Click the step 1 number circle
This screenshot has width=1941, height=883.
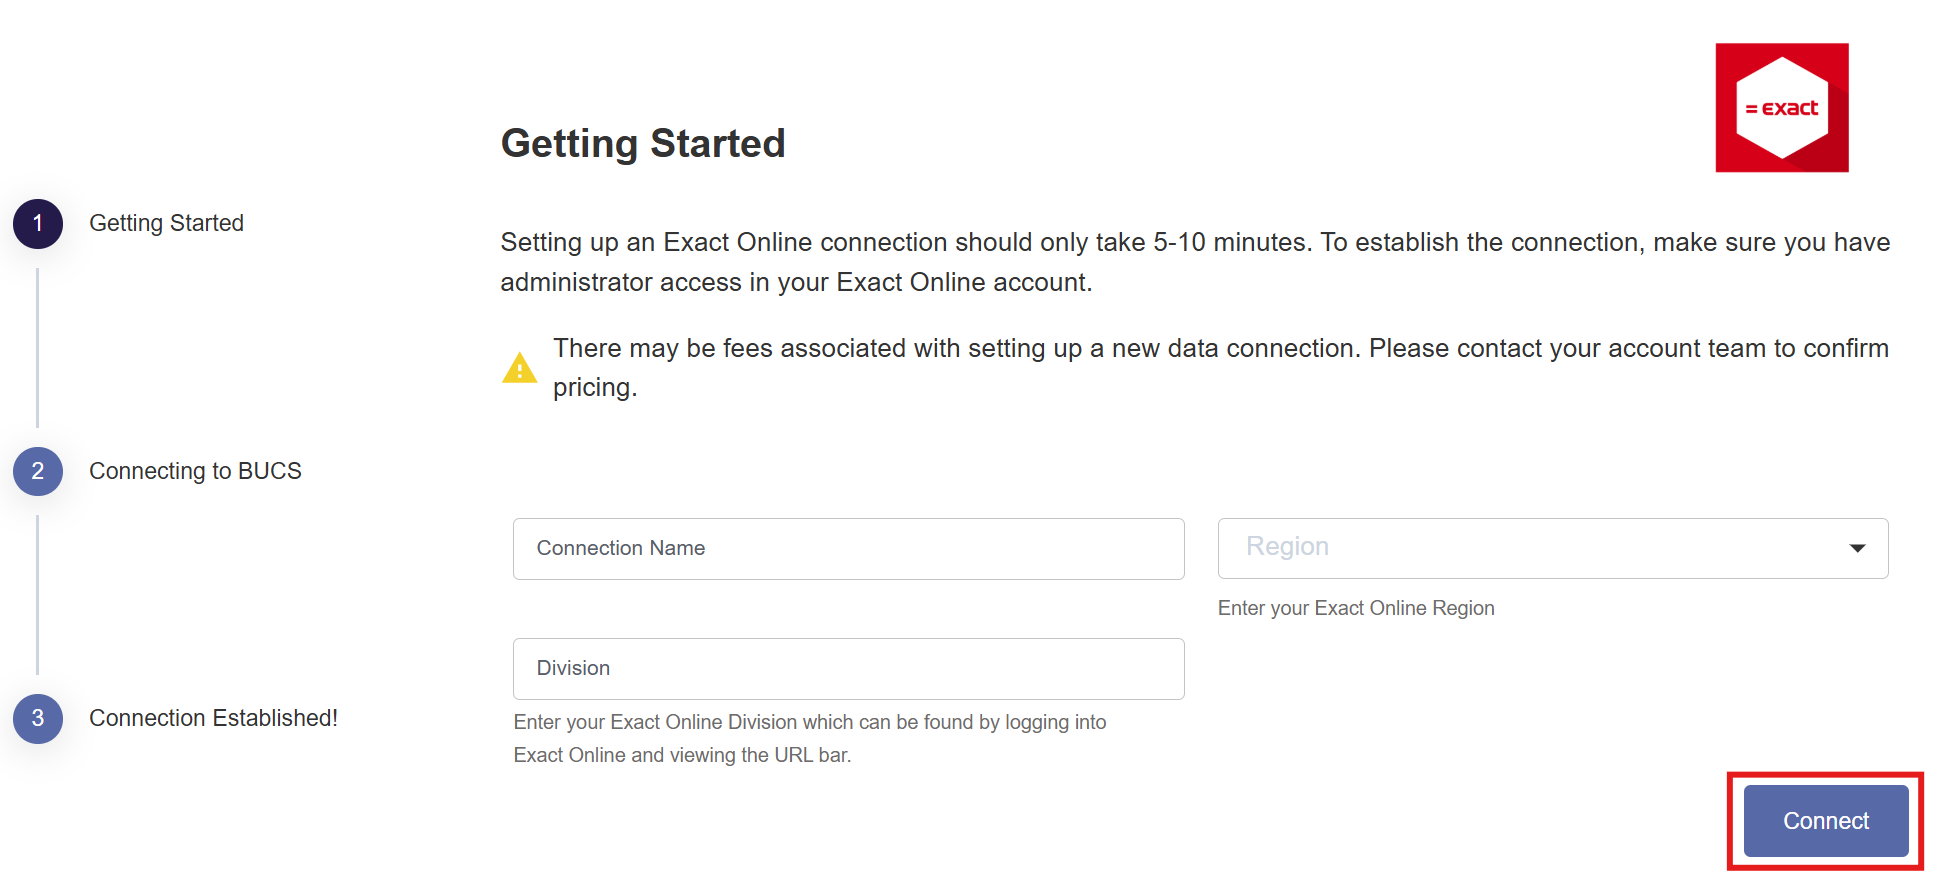38,224
